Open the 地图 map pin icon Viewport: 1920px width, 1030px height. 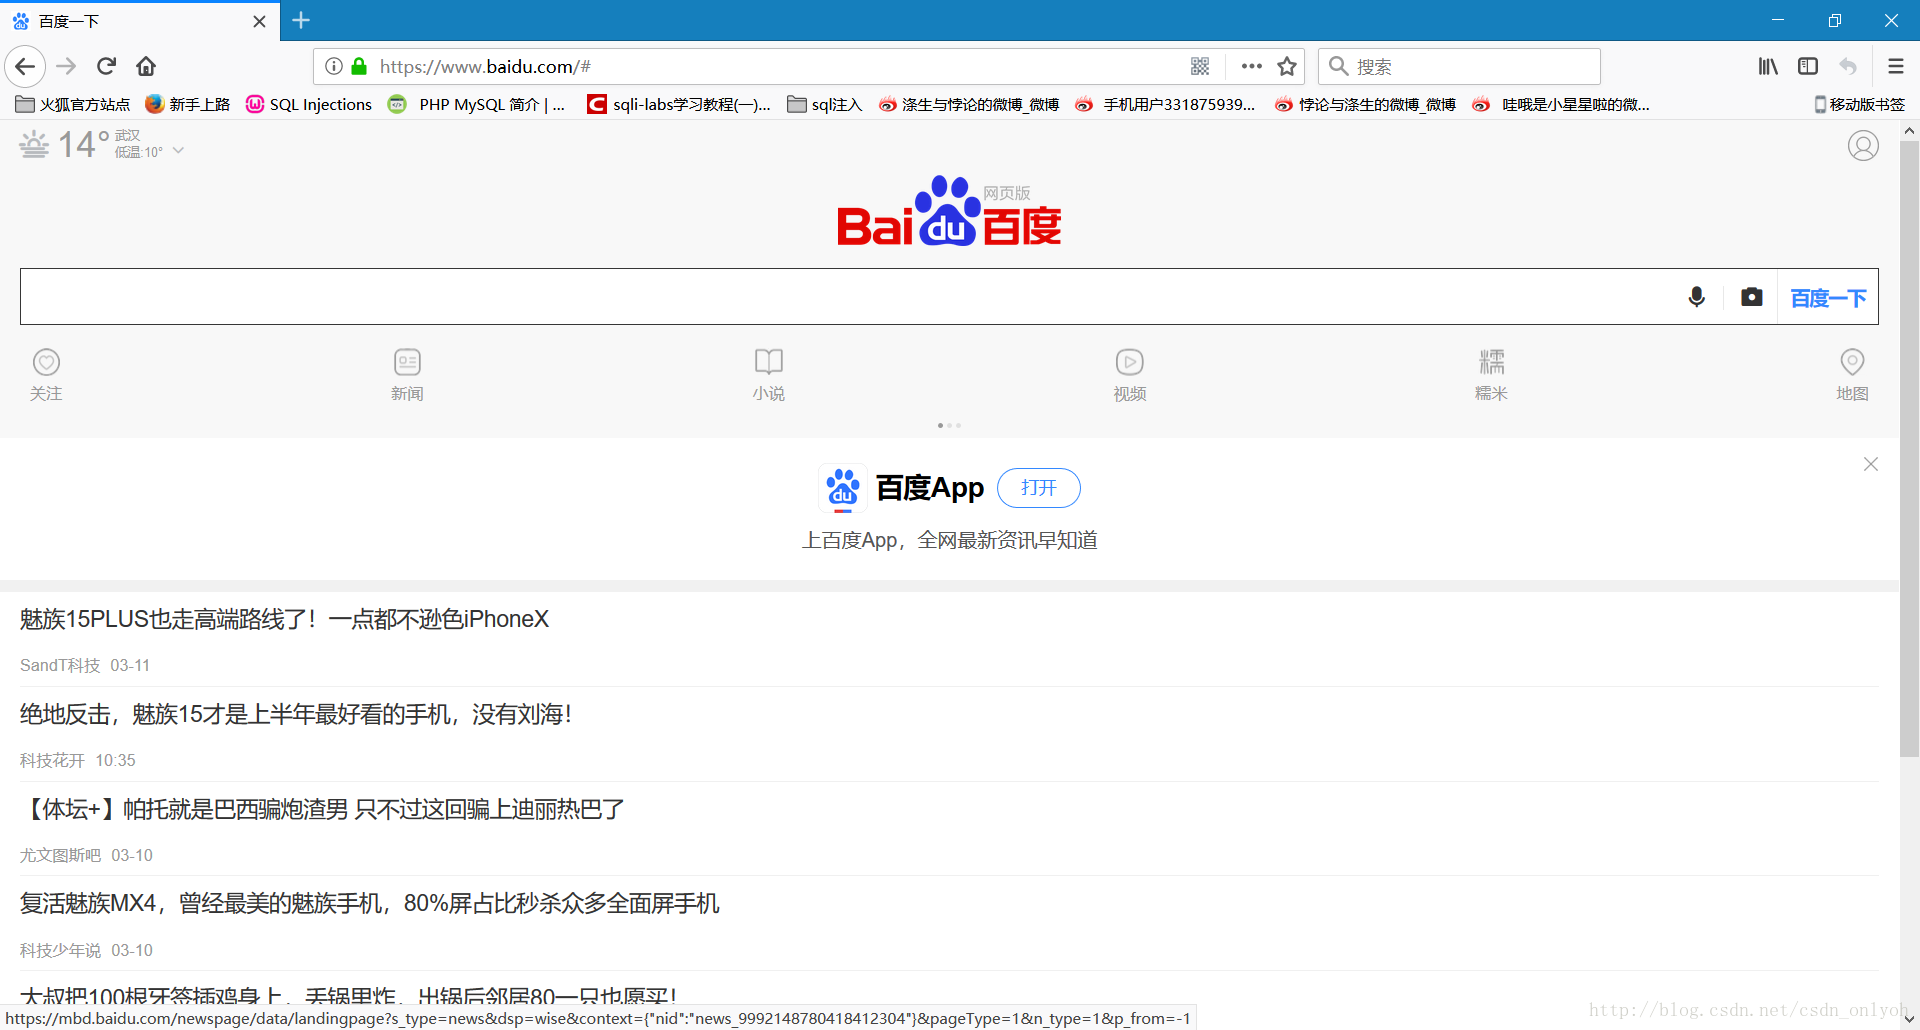point(1852,362)
